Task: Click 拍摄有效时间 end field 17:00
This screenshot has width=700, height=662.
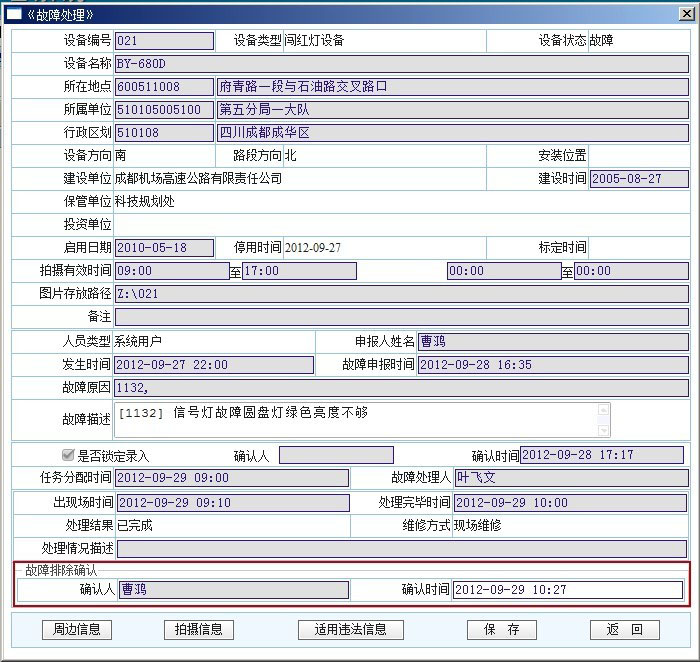Action: (x=299, y=271)
